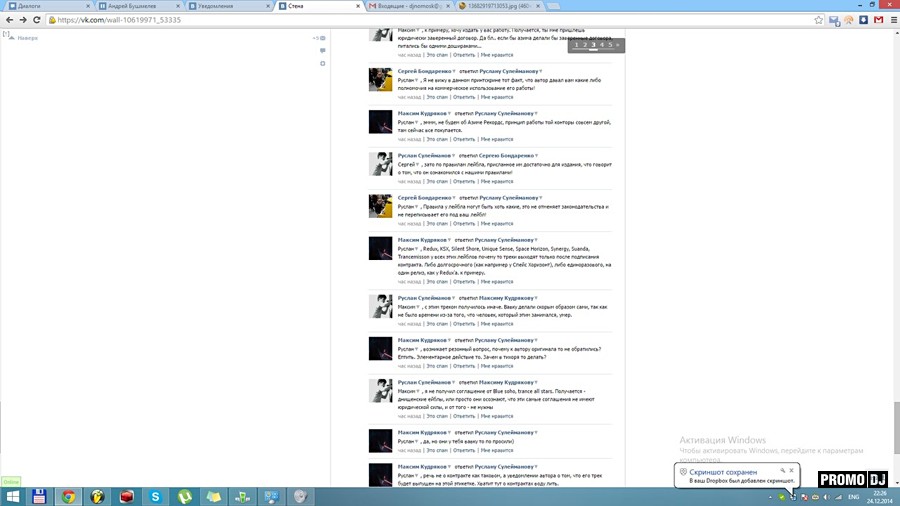Launch Google Chrome from the taskbar
Screen dimensions: 900x506
68,496
